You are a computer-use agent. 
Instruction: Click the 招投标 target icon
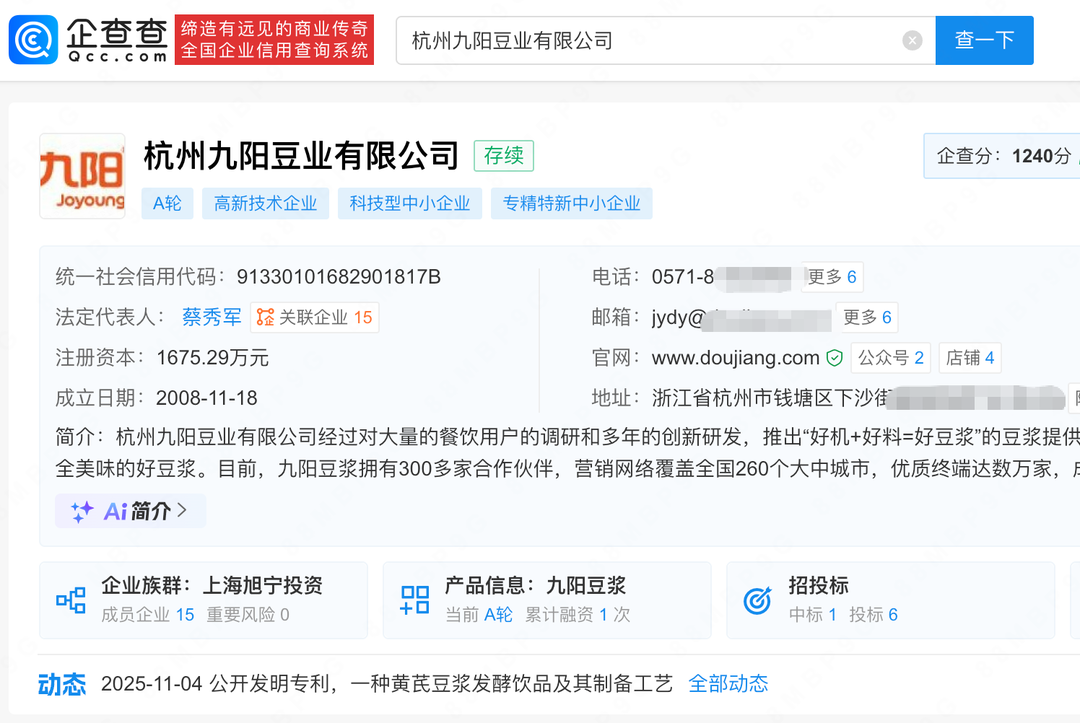click(758, 600)
